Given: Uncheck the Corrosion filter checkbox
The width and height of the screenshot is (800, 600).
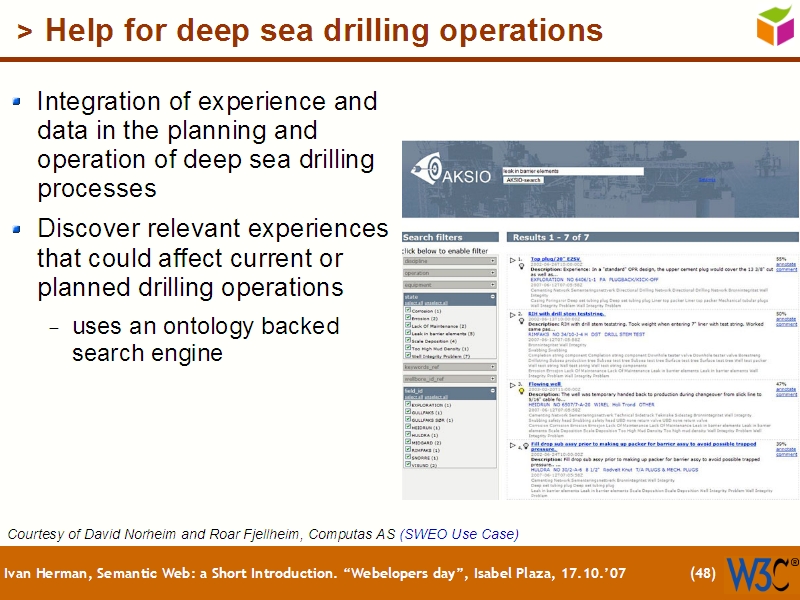Looking at the screenshot, I should click(x=409, y=310).
